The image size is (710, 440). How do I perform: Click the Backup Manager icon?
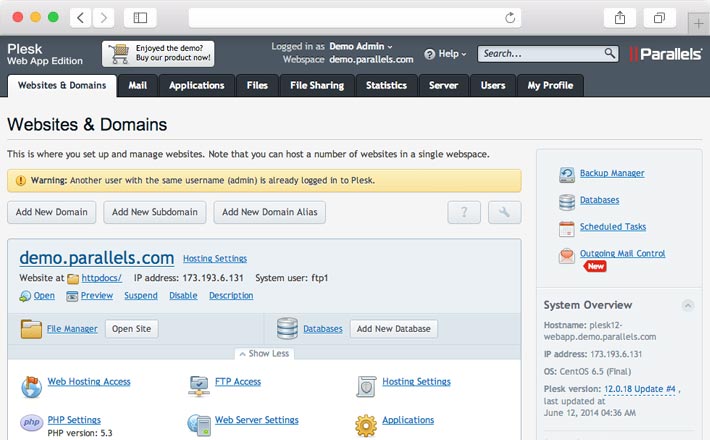click(x=566, y=175)
